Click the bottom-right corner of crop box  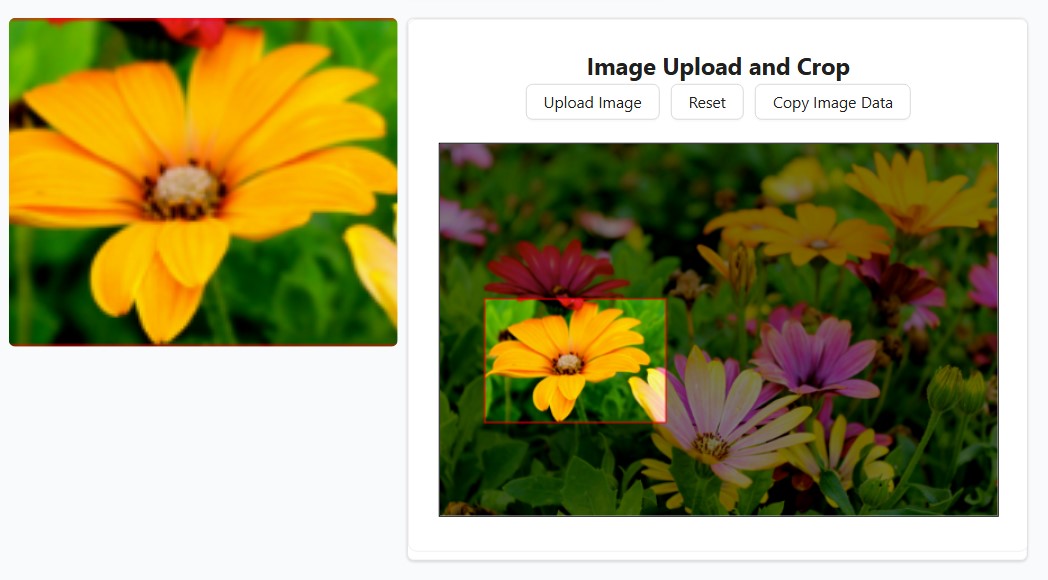(x=666, y=422)
